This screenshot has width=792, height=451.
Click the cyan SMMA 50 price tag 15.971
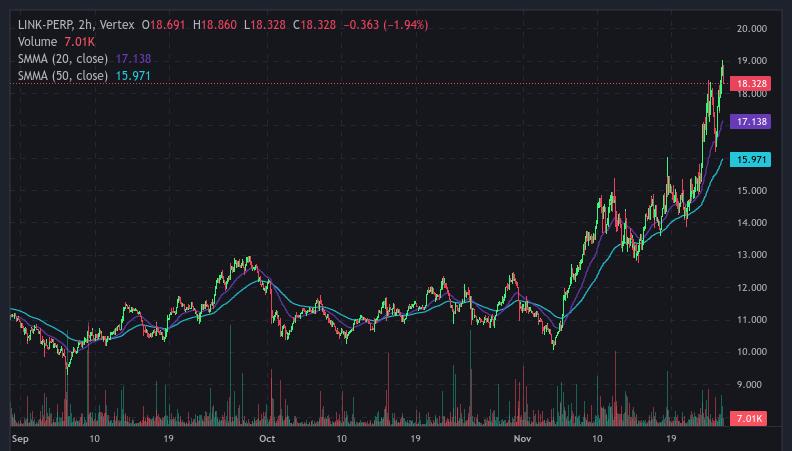pos(751,160)
